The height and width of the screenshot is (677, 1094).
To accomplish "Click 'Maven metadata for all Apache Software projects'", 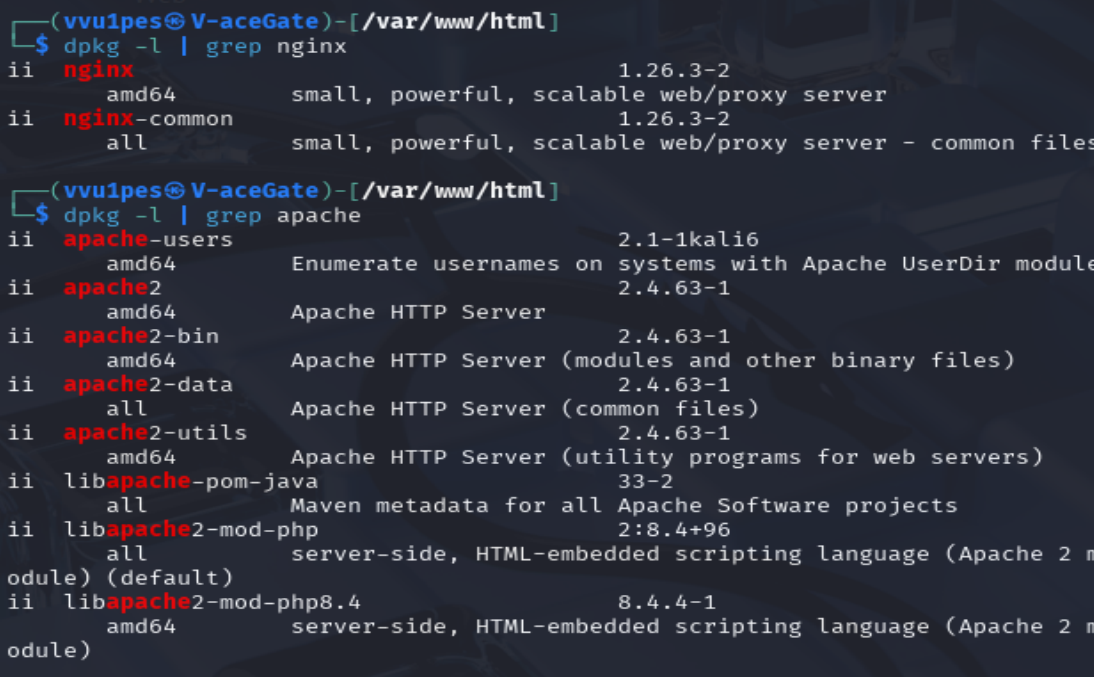I will point(624,505).
